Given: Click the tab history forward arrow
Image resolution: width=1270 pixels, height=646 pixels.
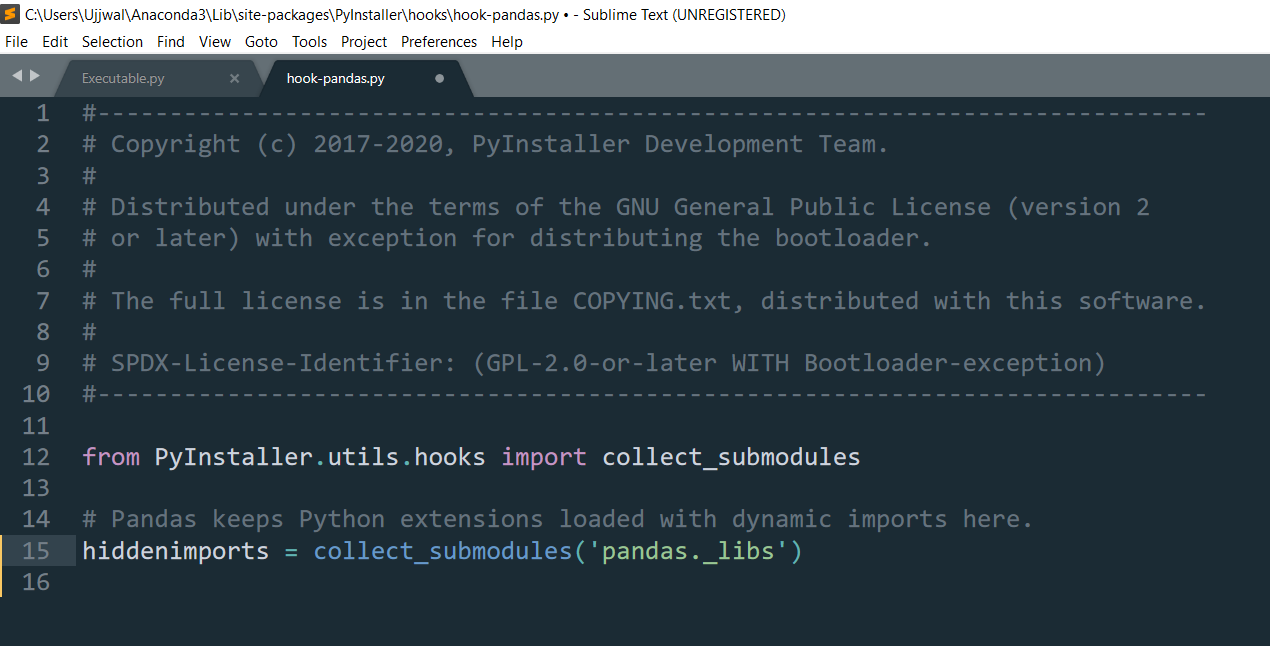Looking at the screenshot, I should tap(36, 76).
